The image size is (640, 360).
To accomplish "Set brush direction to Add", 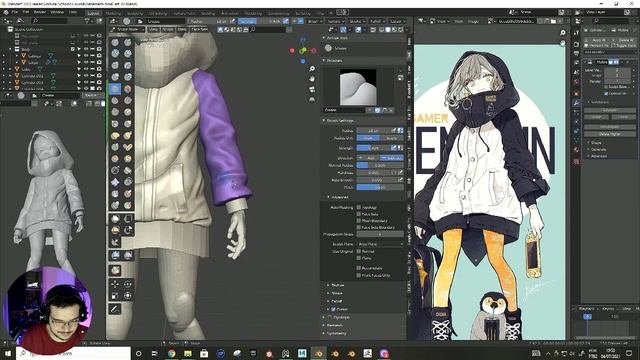I will [x=368, y=158].
